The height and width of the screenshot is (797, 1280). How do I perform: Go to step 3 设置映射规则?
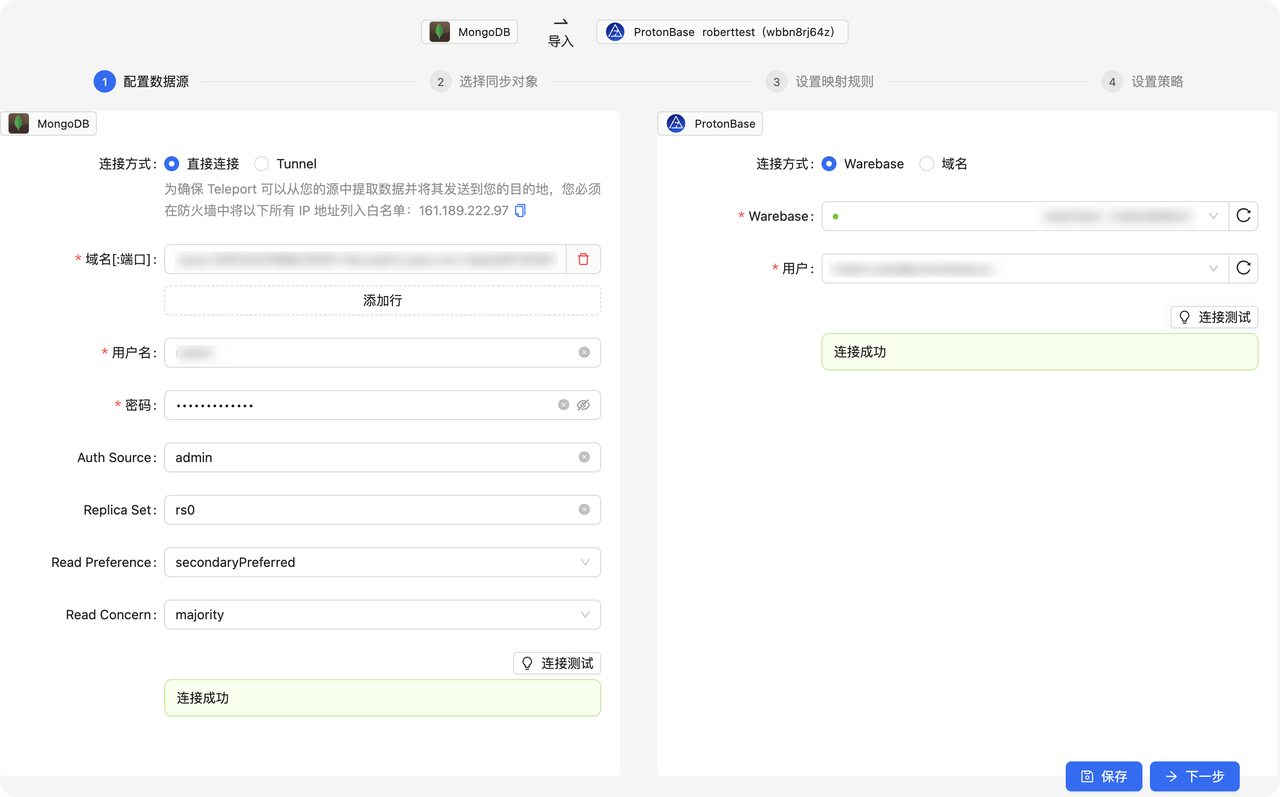tap(820, 81)
